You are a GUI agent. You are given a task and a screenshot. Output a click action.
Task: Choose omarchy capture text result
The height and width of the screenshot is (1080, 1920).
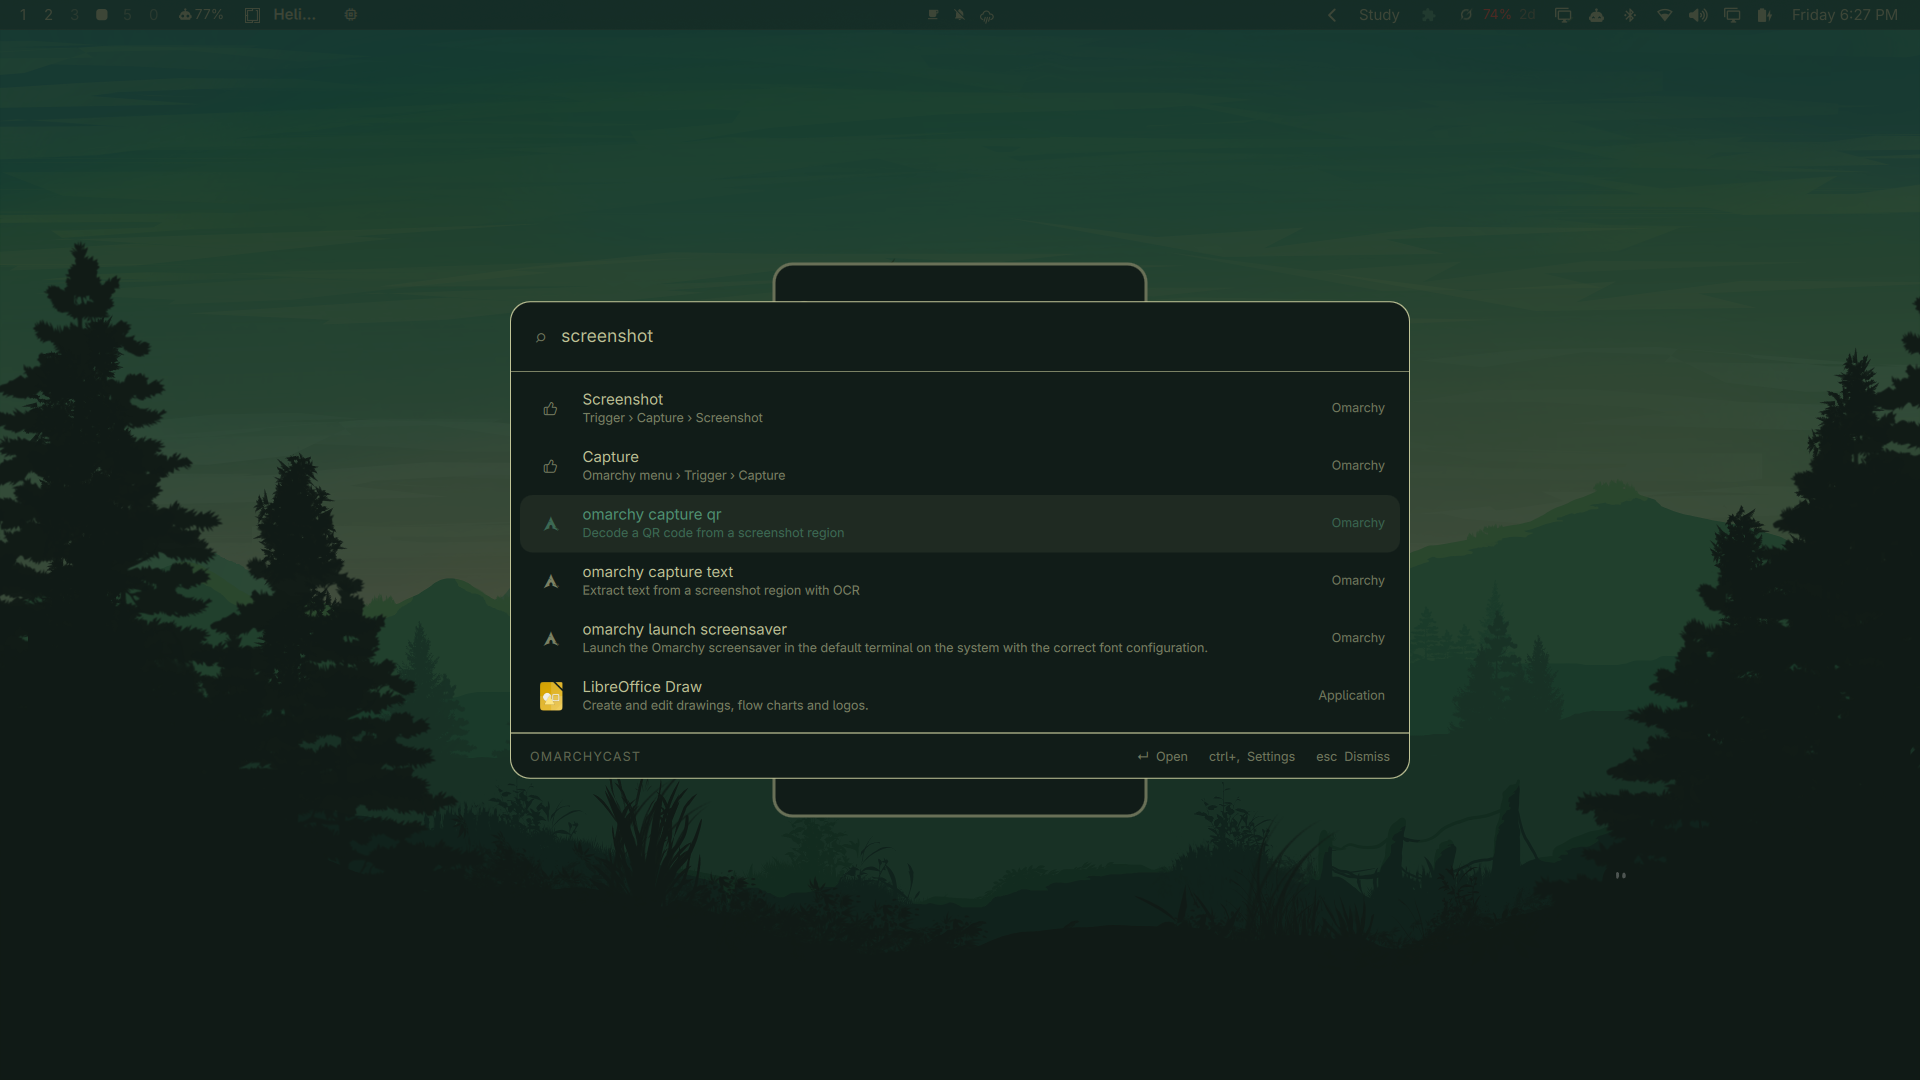coord(959,581)
